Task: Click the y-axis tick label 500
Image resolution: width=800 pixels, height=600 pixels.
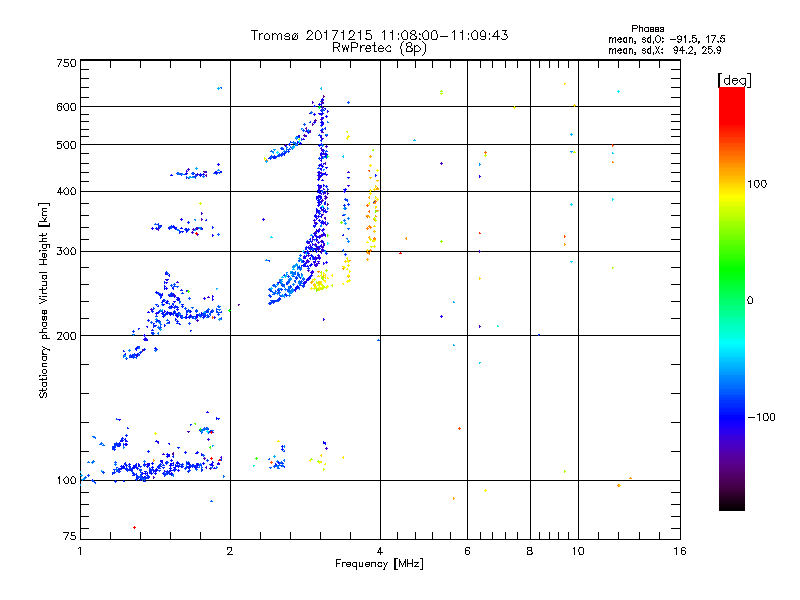Action: click(66, 145)
